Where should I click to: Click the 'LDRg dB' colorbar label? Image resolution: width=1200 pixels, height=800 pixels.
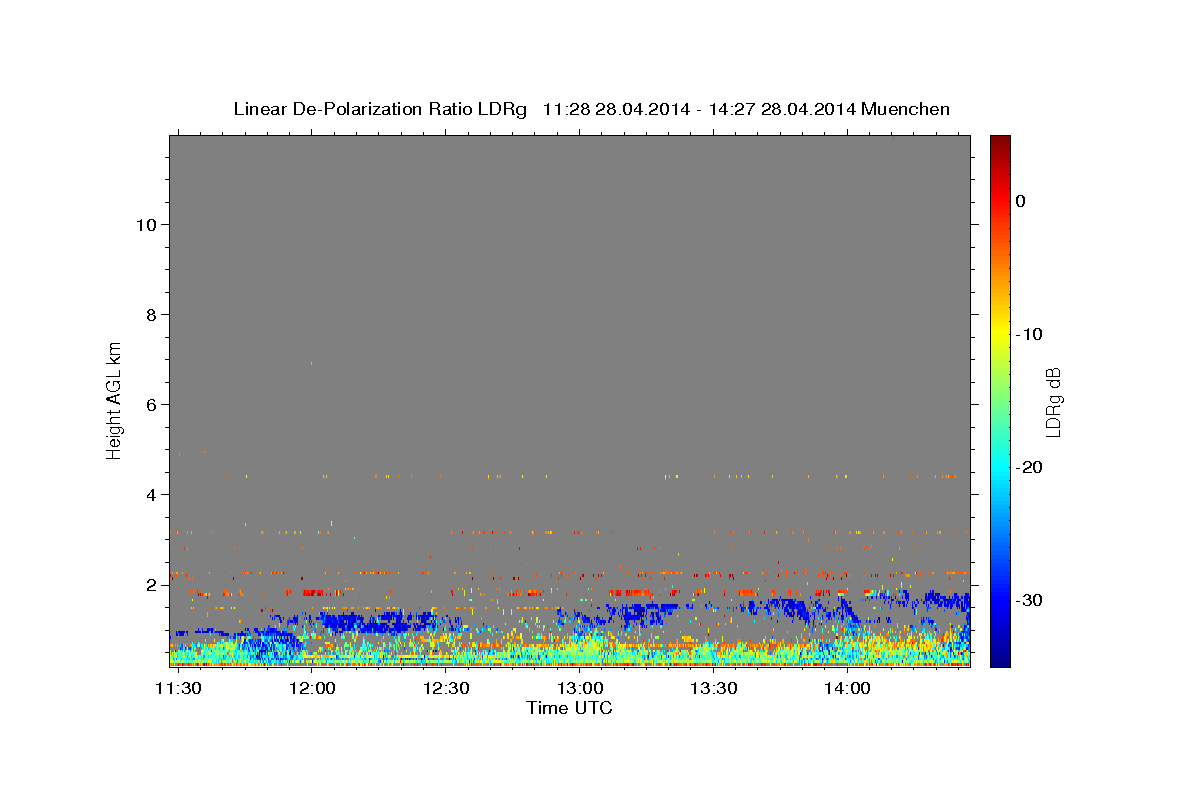(1053, 402)
